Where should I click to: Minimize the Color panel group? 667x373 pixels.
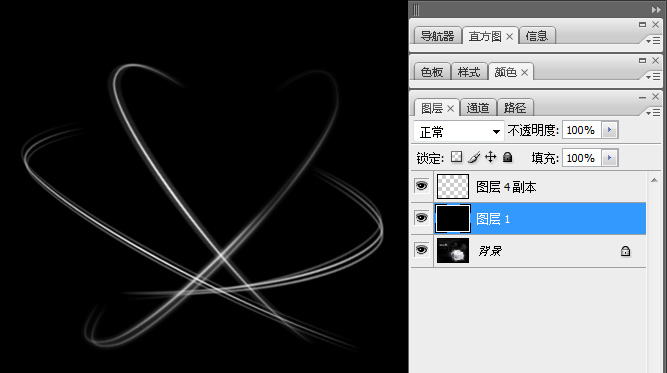coord(642,60)
